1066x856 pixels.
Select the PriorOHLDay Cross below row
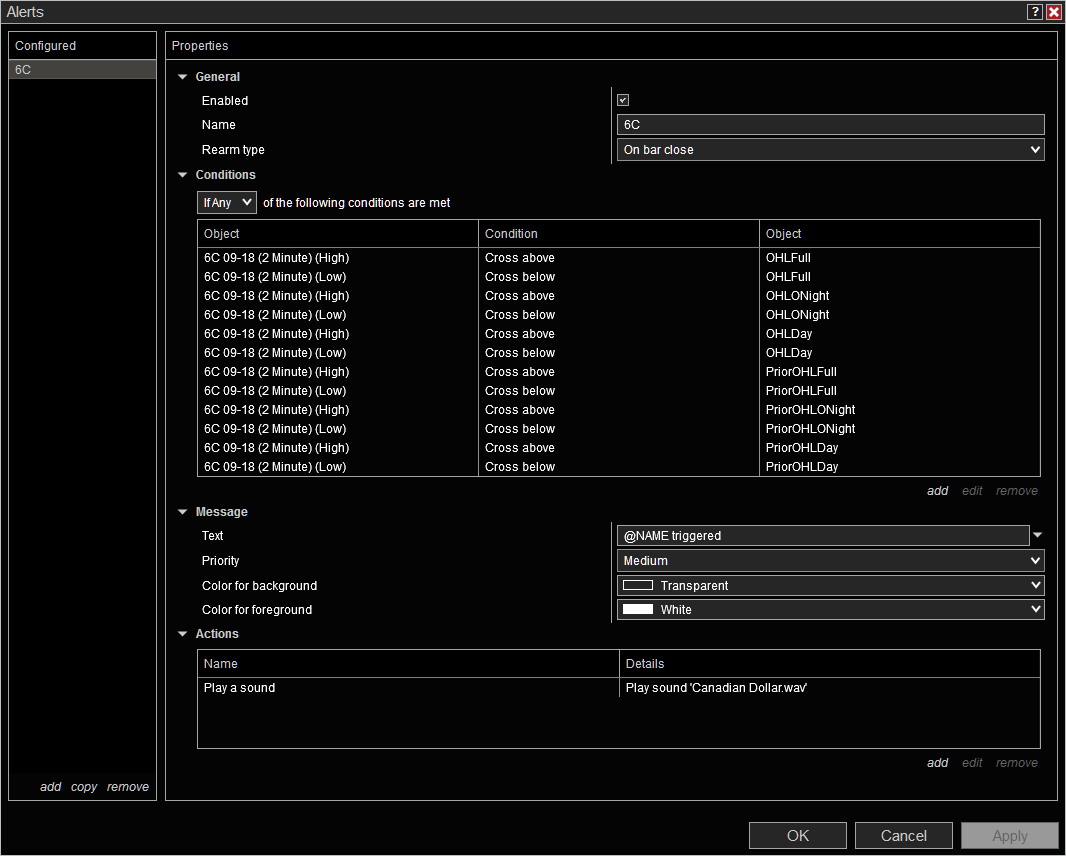click(619, 466)
